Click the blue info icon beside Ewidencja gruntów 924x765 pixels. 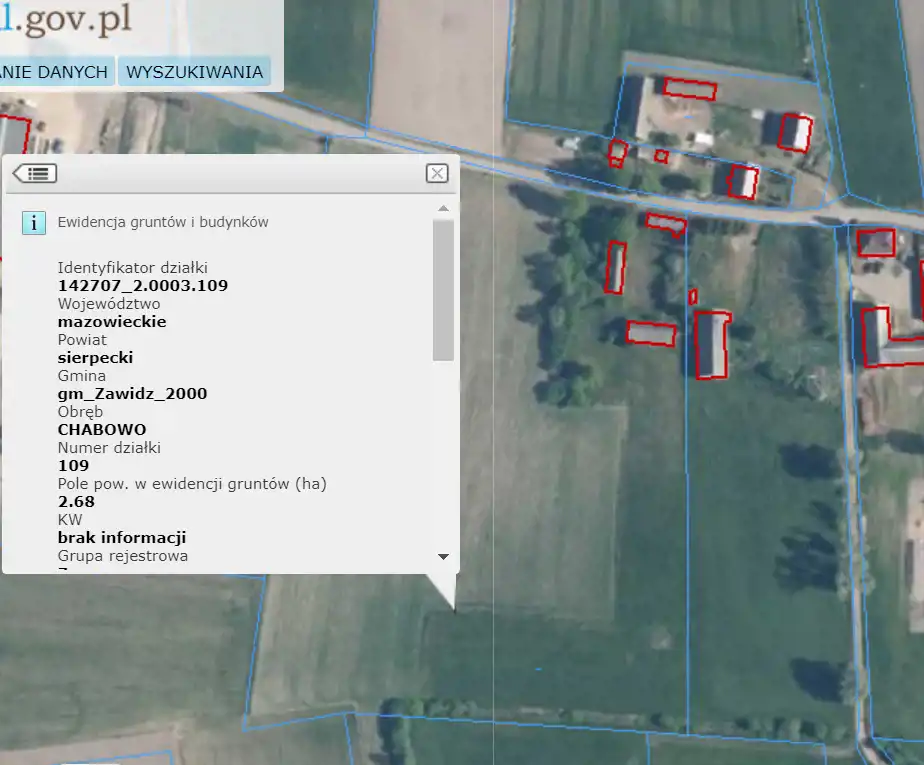(34, 222)
